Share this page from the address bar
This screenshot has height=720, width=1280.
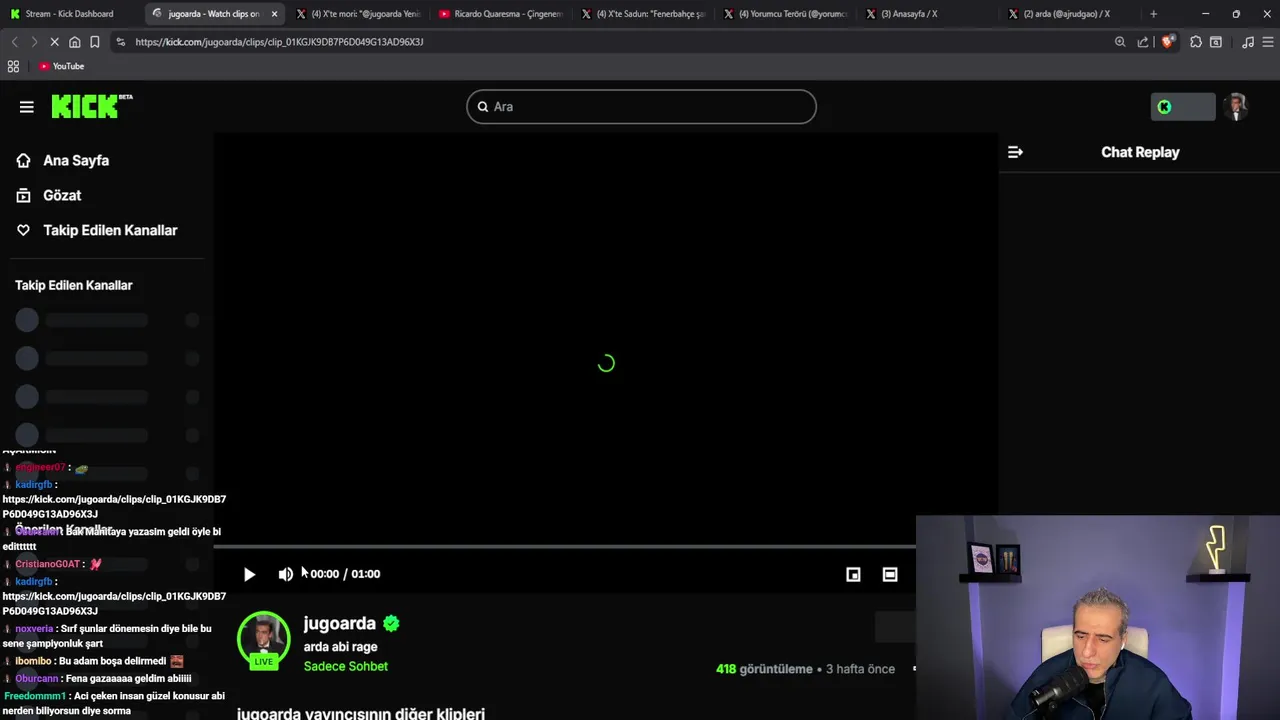pyautogui.click(x=1143, y=42)
